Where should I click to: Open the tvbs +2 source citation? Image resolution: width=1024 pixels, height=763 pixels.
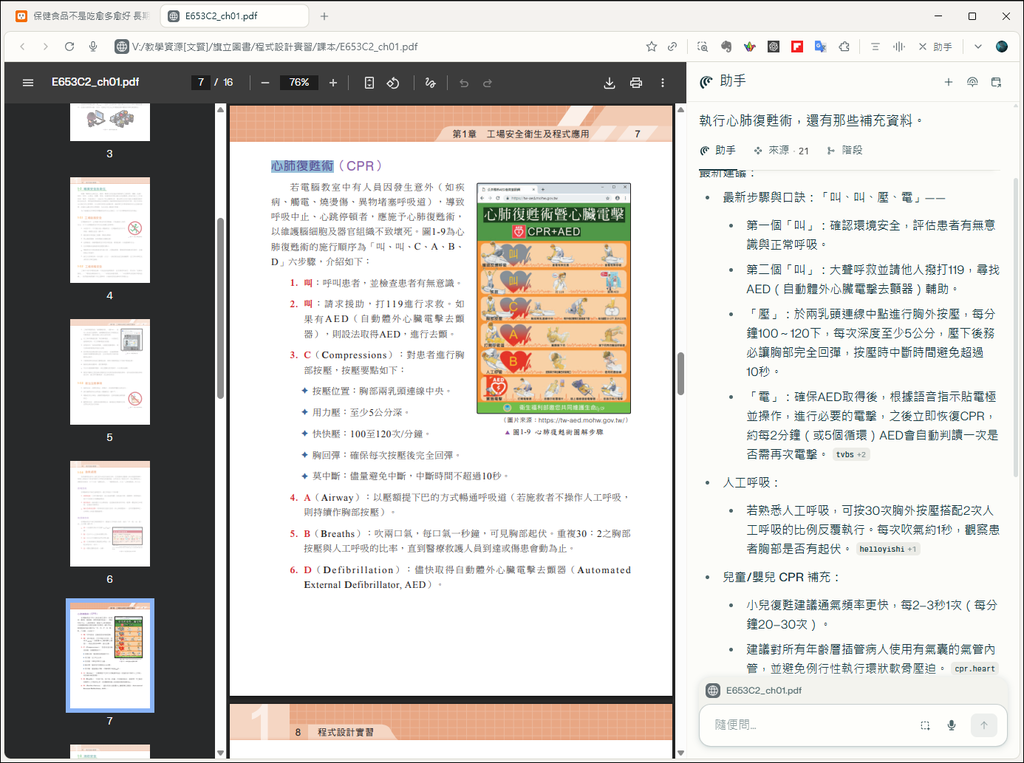pyautogui.click(x=851, y=455)
